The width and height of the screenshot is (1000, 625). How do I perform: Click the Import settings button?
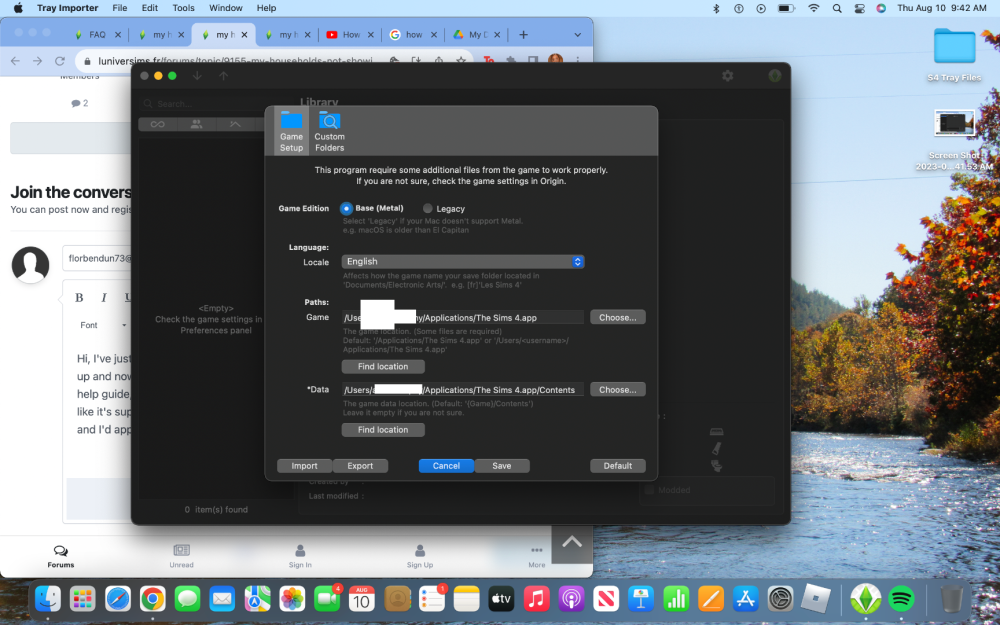tap(304, 466)
